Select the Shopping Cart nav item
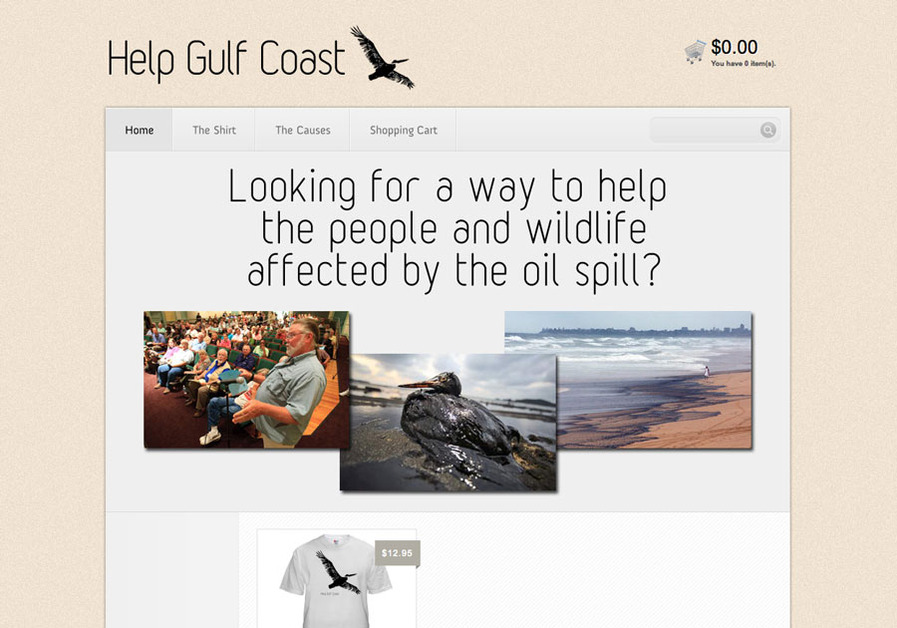 [403, 130]
